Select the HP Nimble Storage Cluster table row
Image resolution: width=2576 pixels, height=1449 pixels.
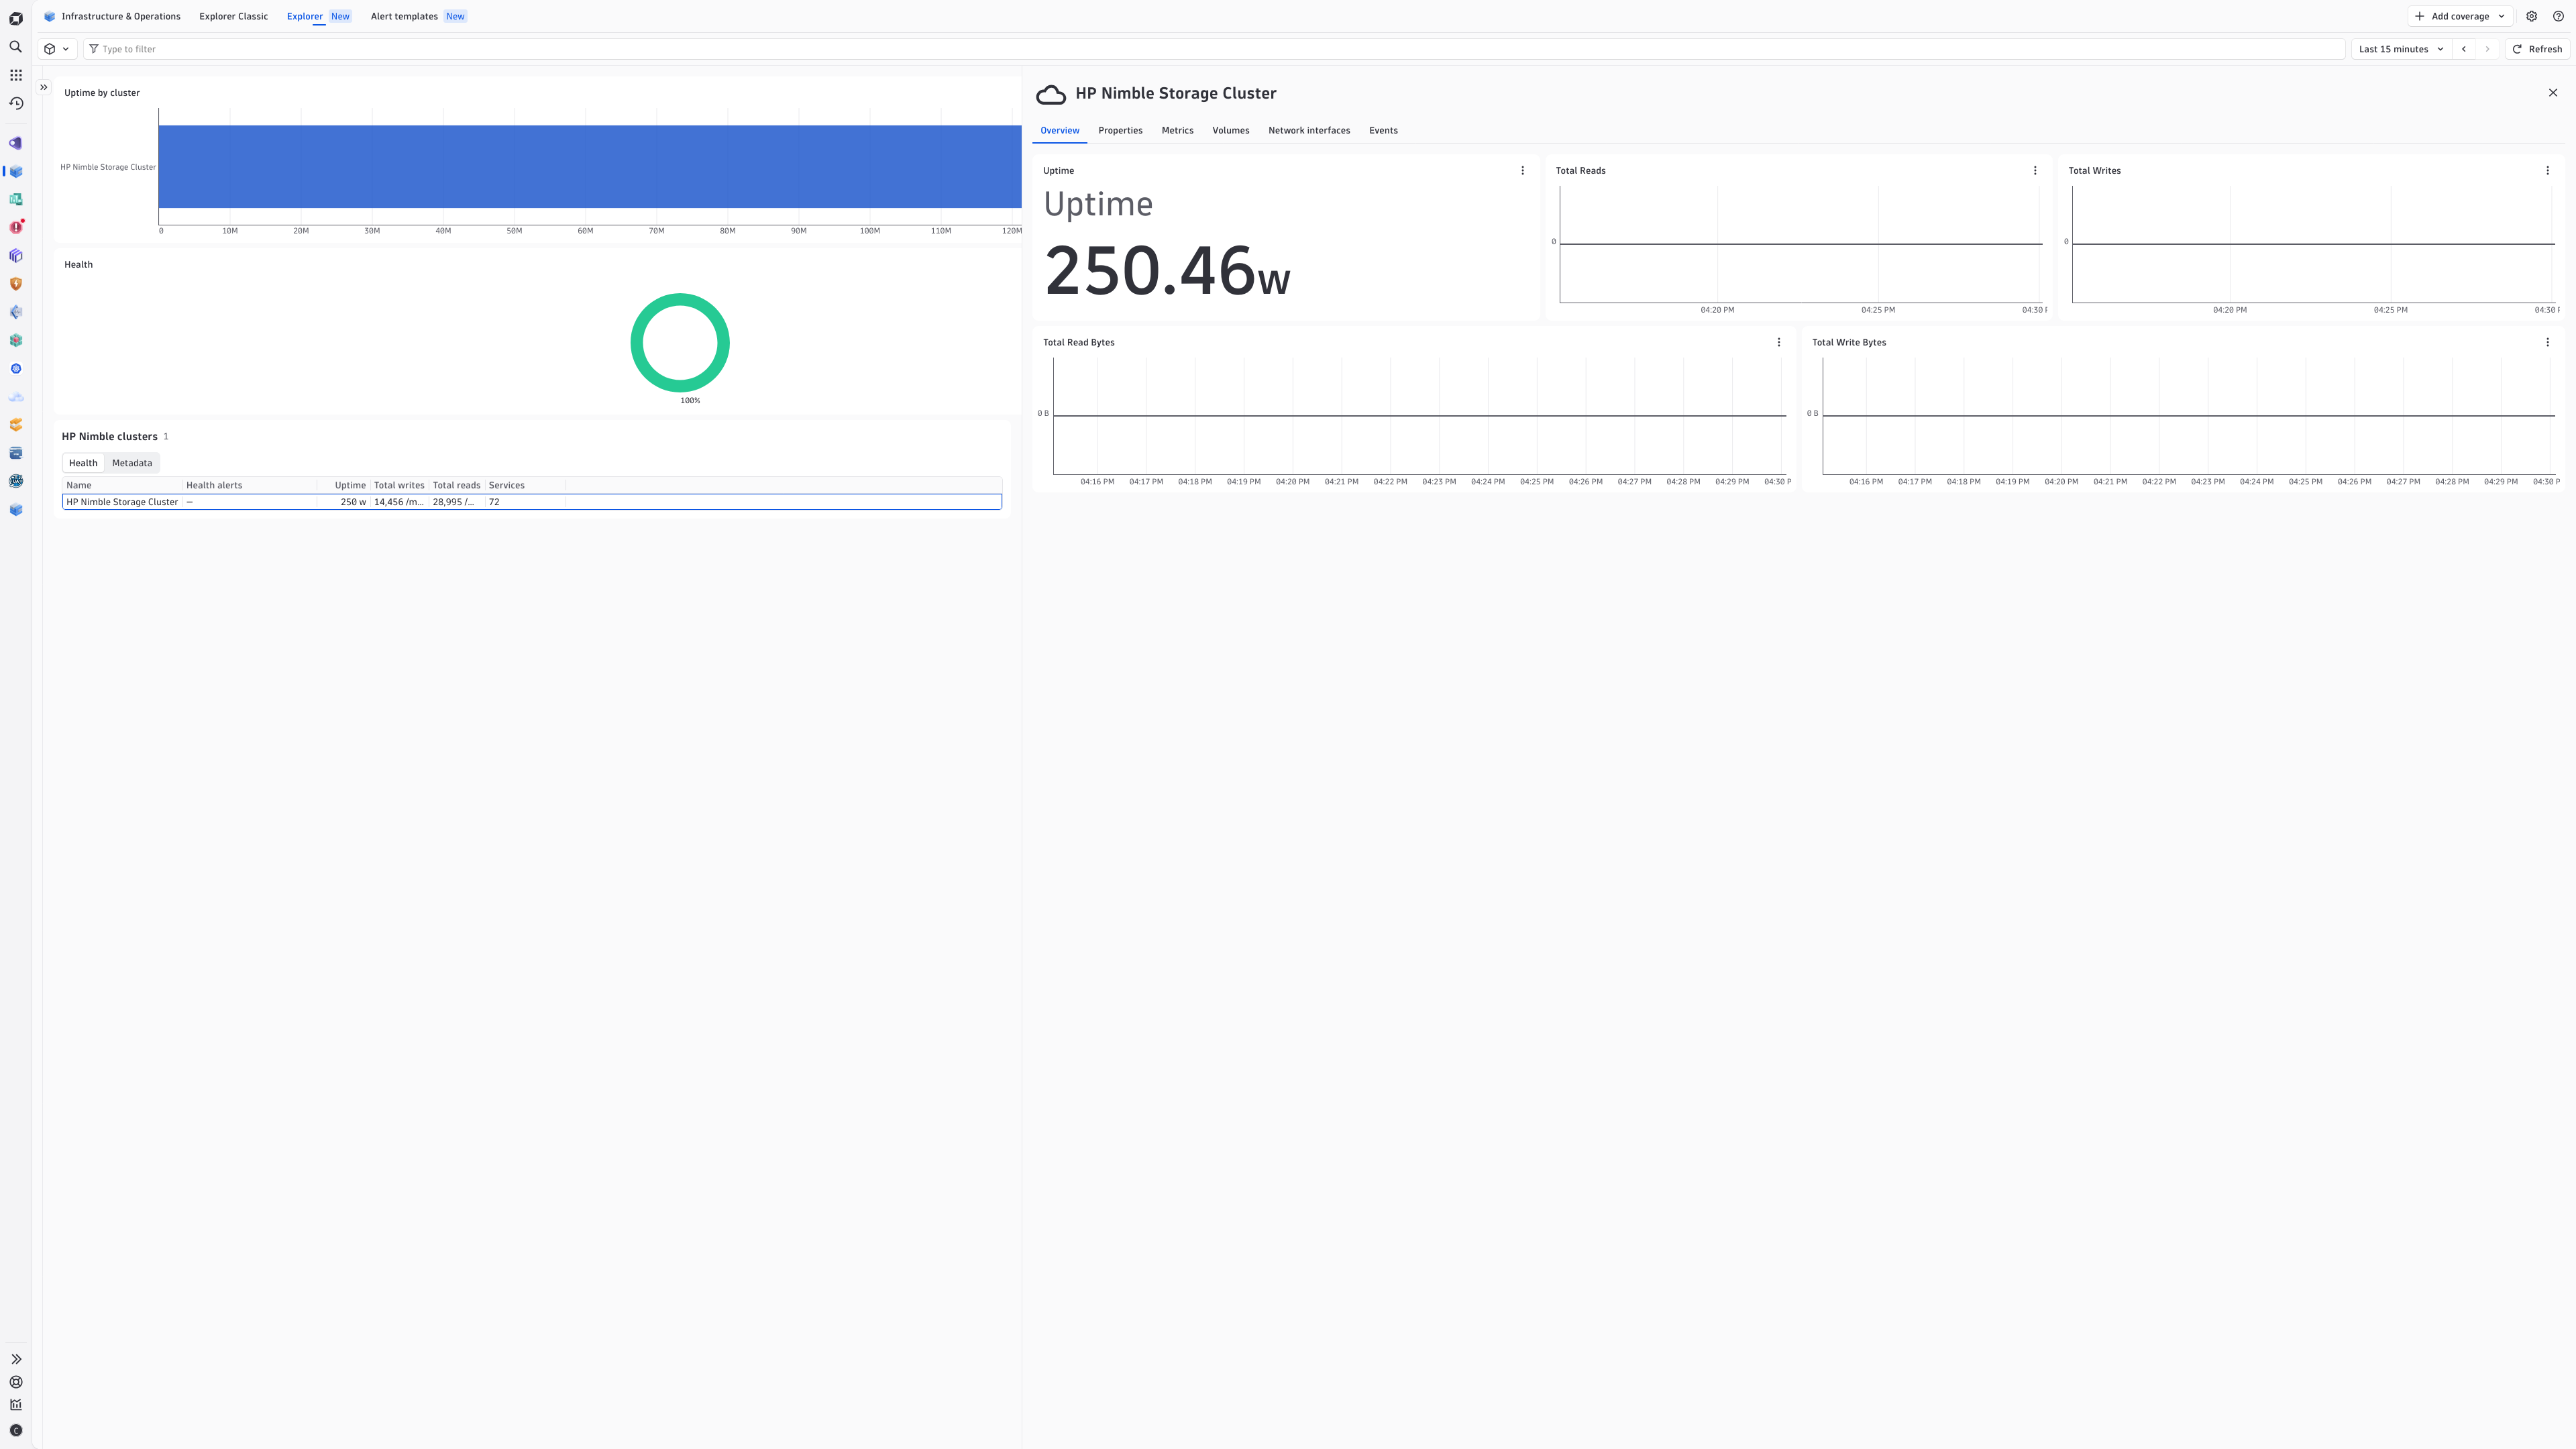coord(531,502)
